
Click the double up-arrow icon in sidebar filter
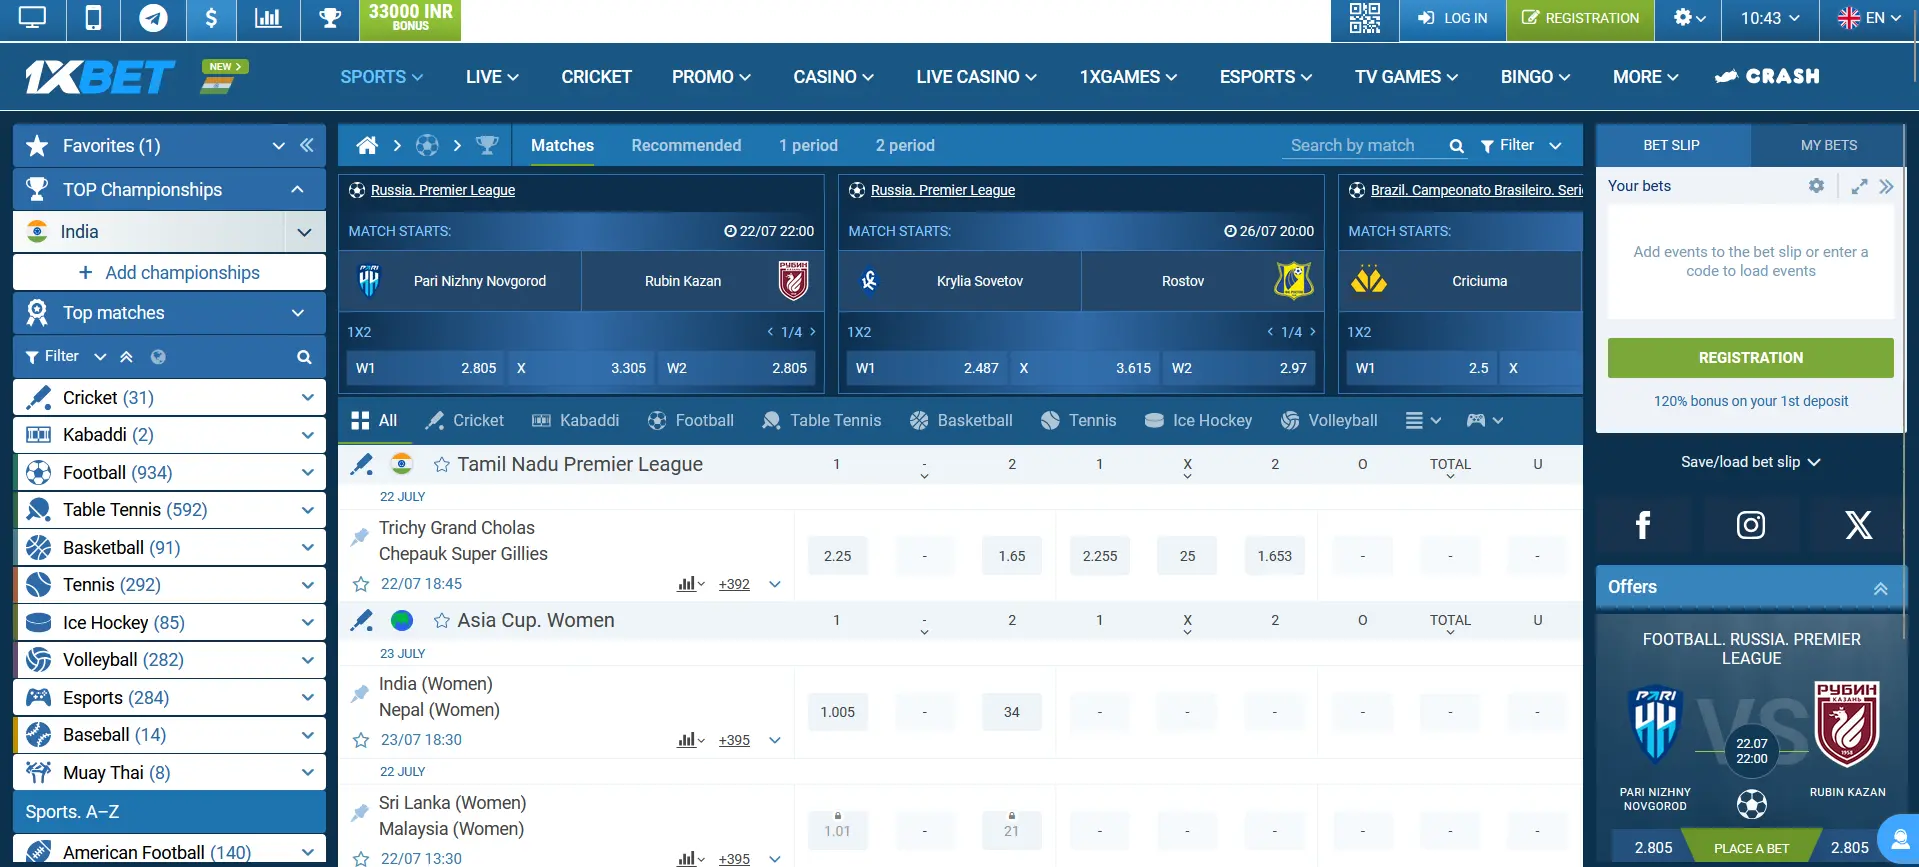[x=126, y=357]
